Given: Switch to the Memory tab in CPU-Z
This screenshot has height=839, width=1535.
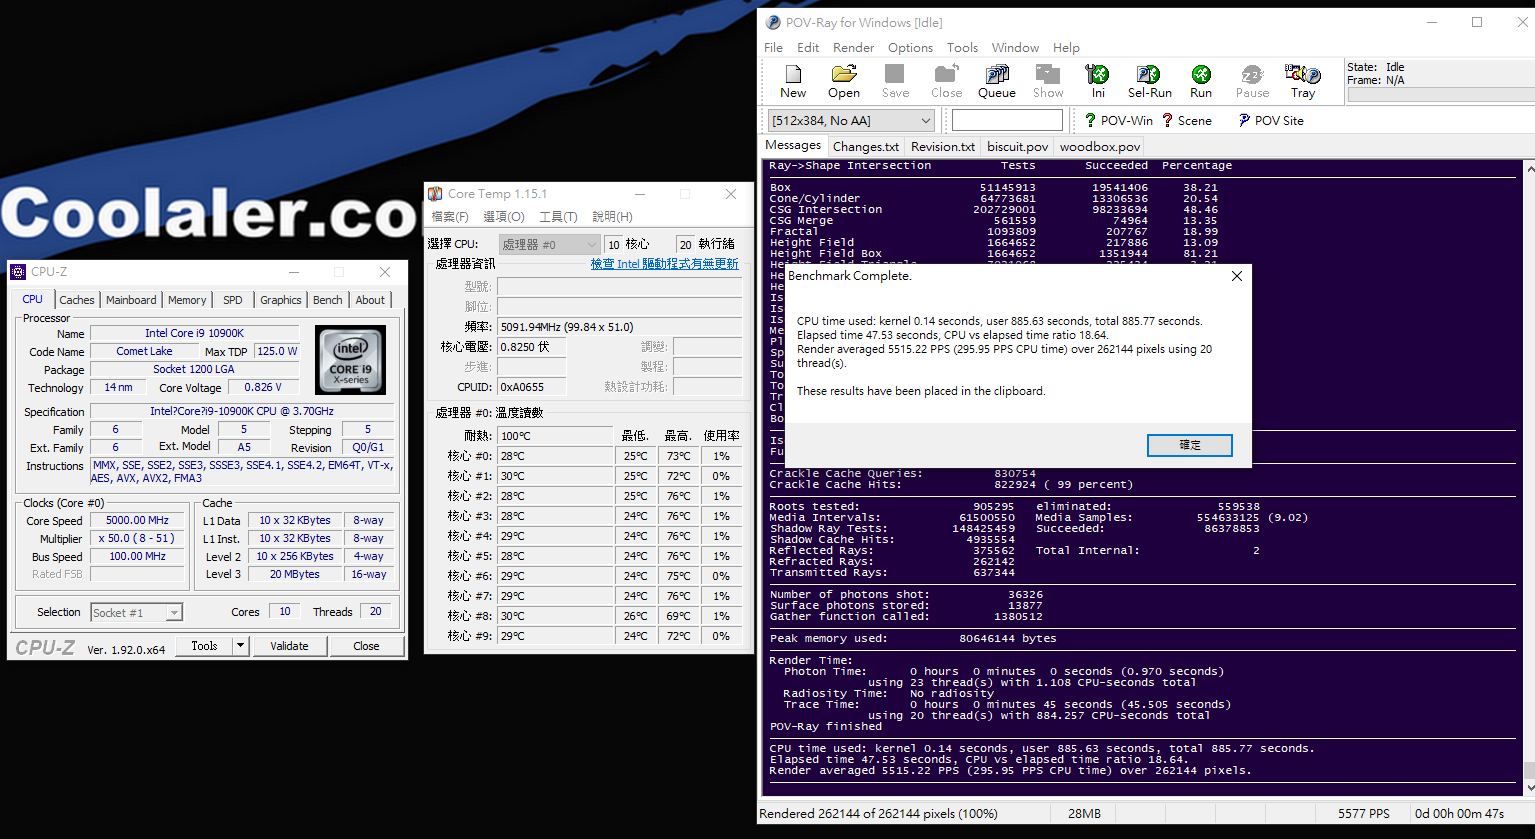Looking at the screenshot, I should 187,300.
